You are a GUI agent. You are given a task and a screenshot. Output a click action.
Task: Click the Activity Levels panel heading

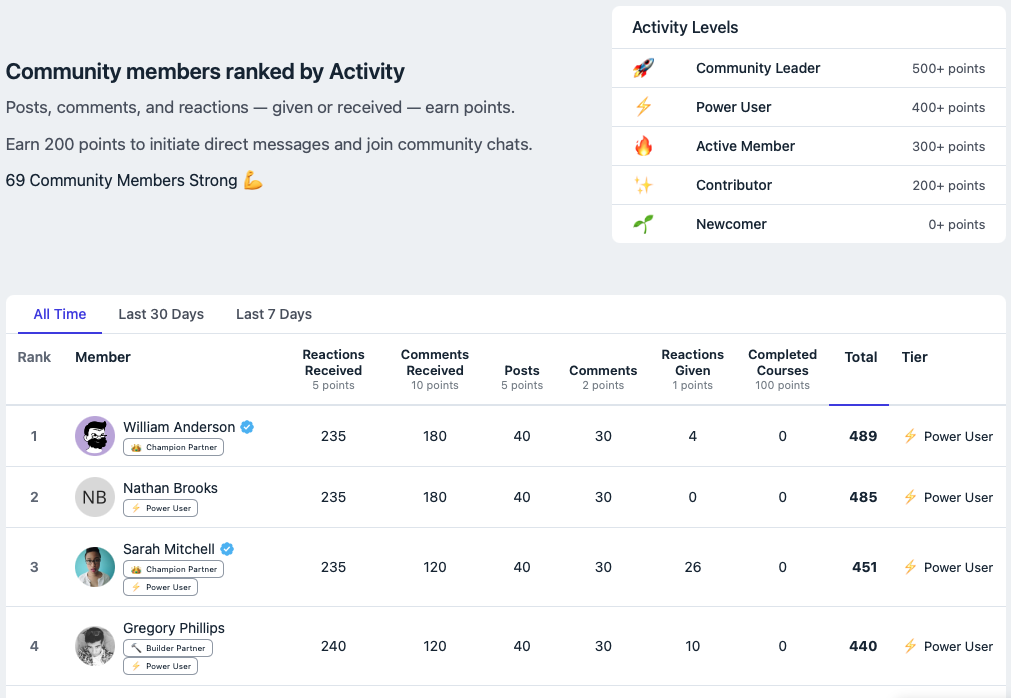(685, 27)
